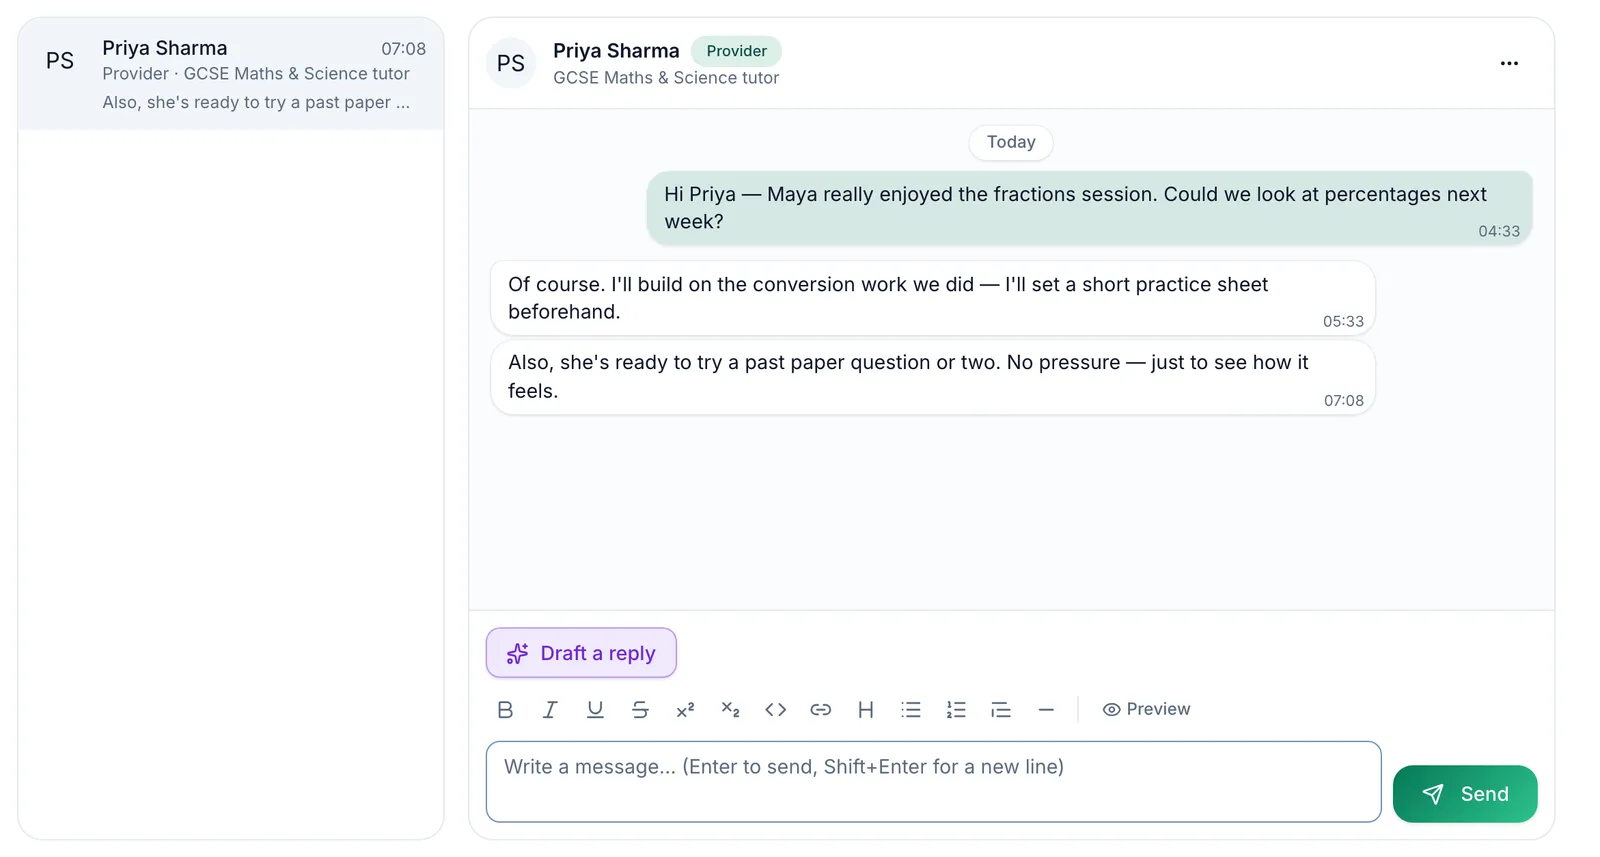The width and height of the screenshot is (1600, 857).
Task: Click the Provider badge
Action: 736,51
